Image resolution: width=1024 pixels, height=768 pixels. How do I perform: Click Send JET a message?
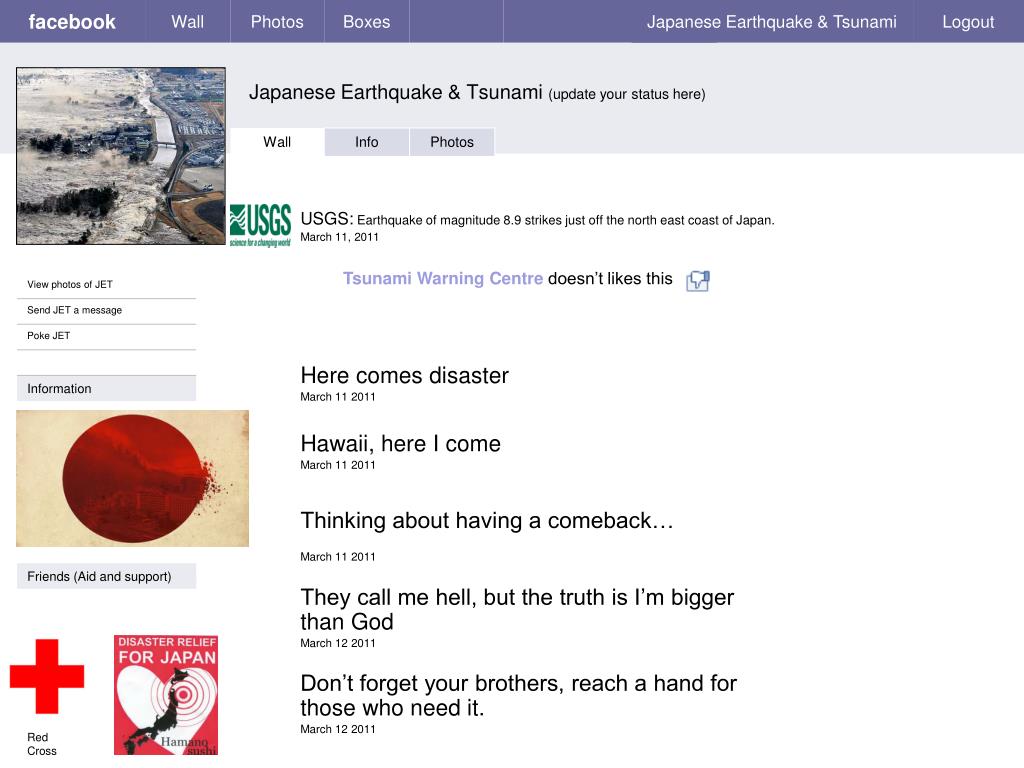click(x=74, y=310)
